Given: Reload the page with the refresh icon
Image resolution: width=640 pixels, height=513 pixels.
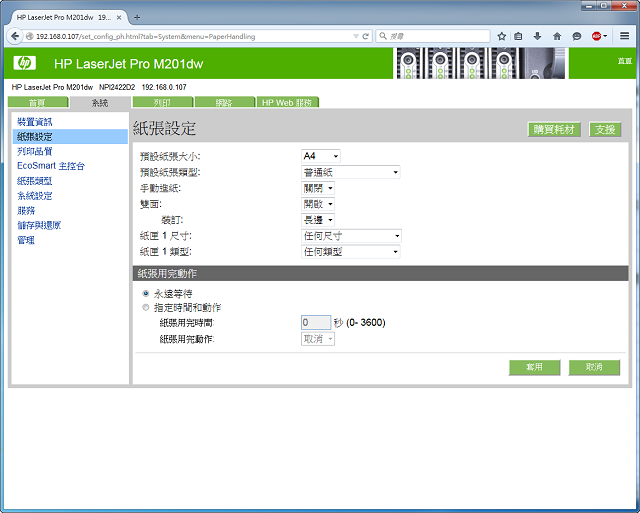Looking at the screenshot, I should tap(366, 36).
